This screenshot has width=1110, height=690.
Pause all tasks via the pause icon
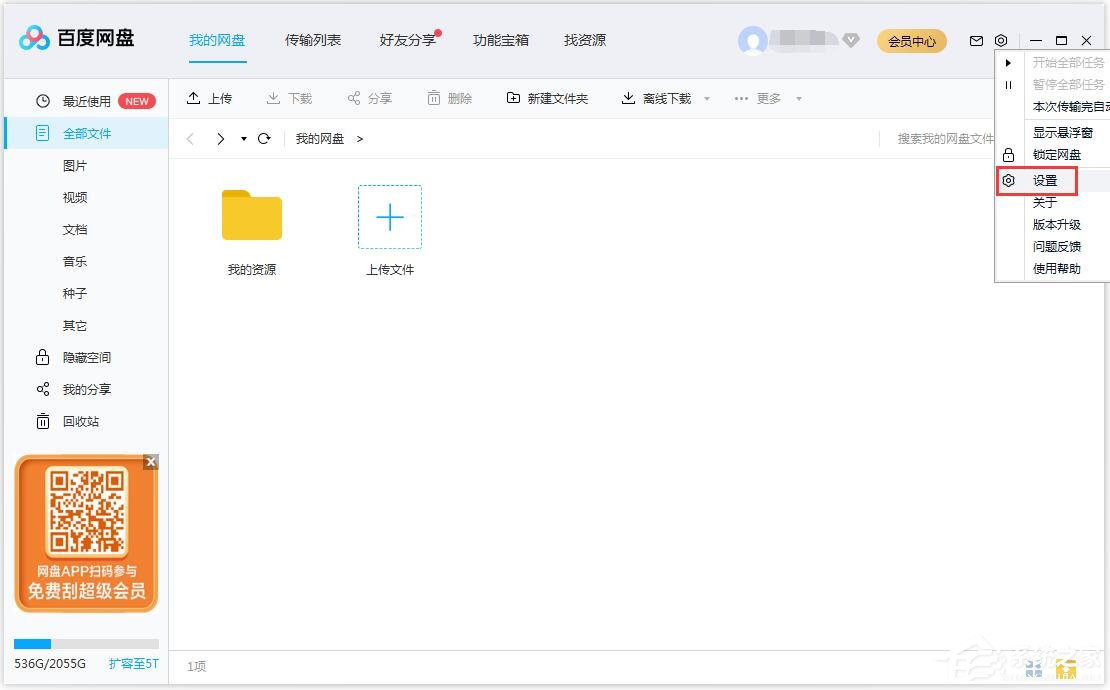pyautogui.click(x=1008, y=84)
